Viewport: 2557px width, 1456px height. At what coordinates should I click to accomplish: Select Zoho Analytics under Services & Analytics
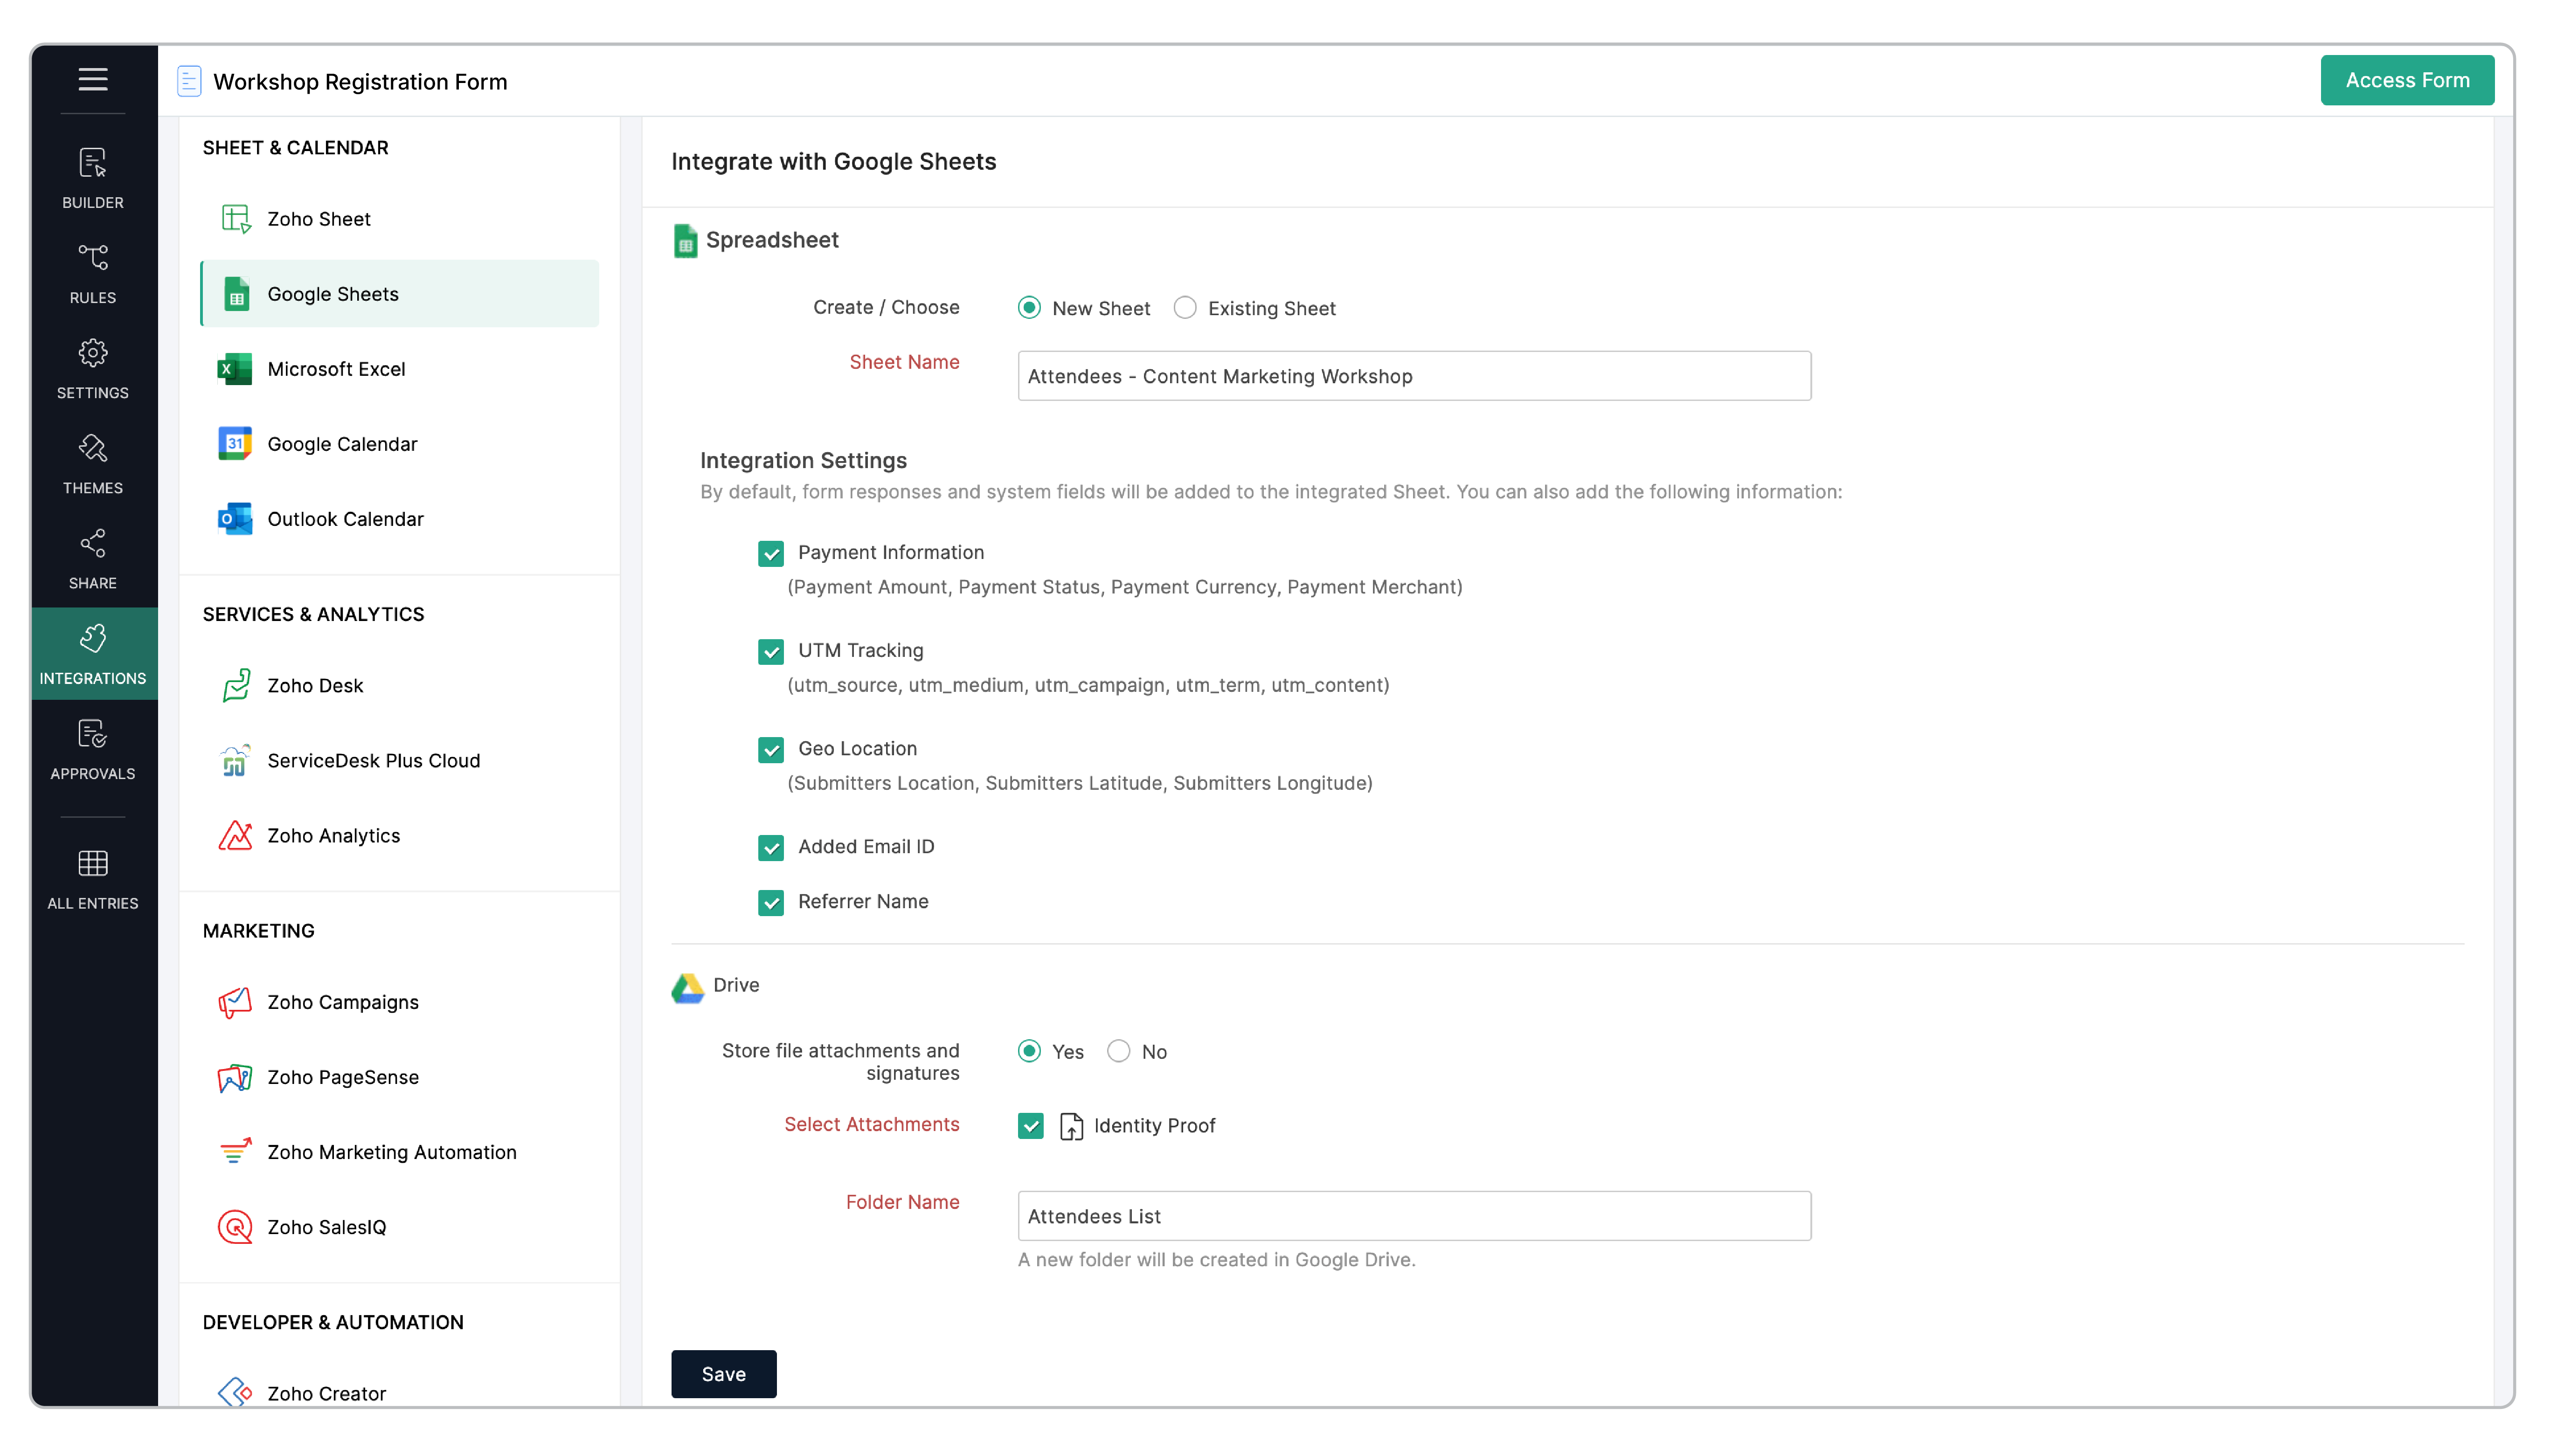point(333,835)
